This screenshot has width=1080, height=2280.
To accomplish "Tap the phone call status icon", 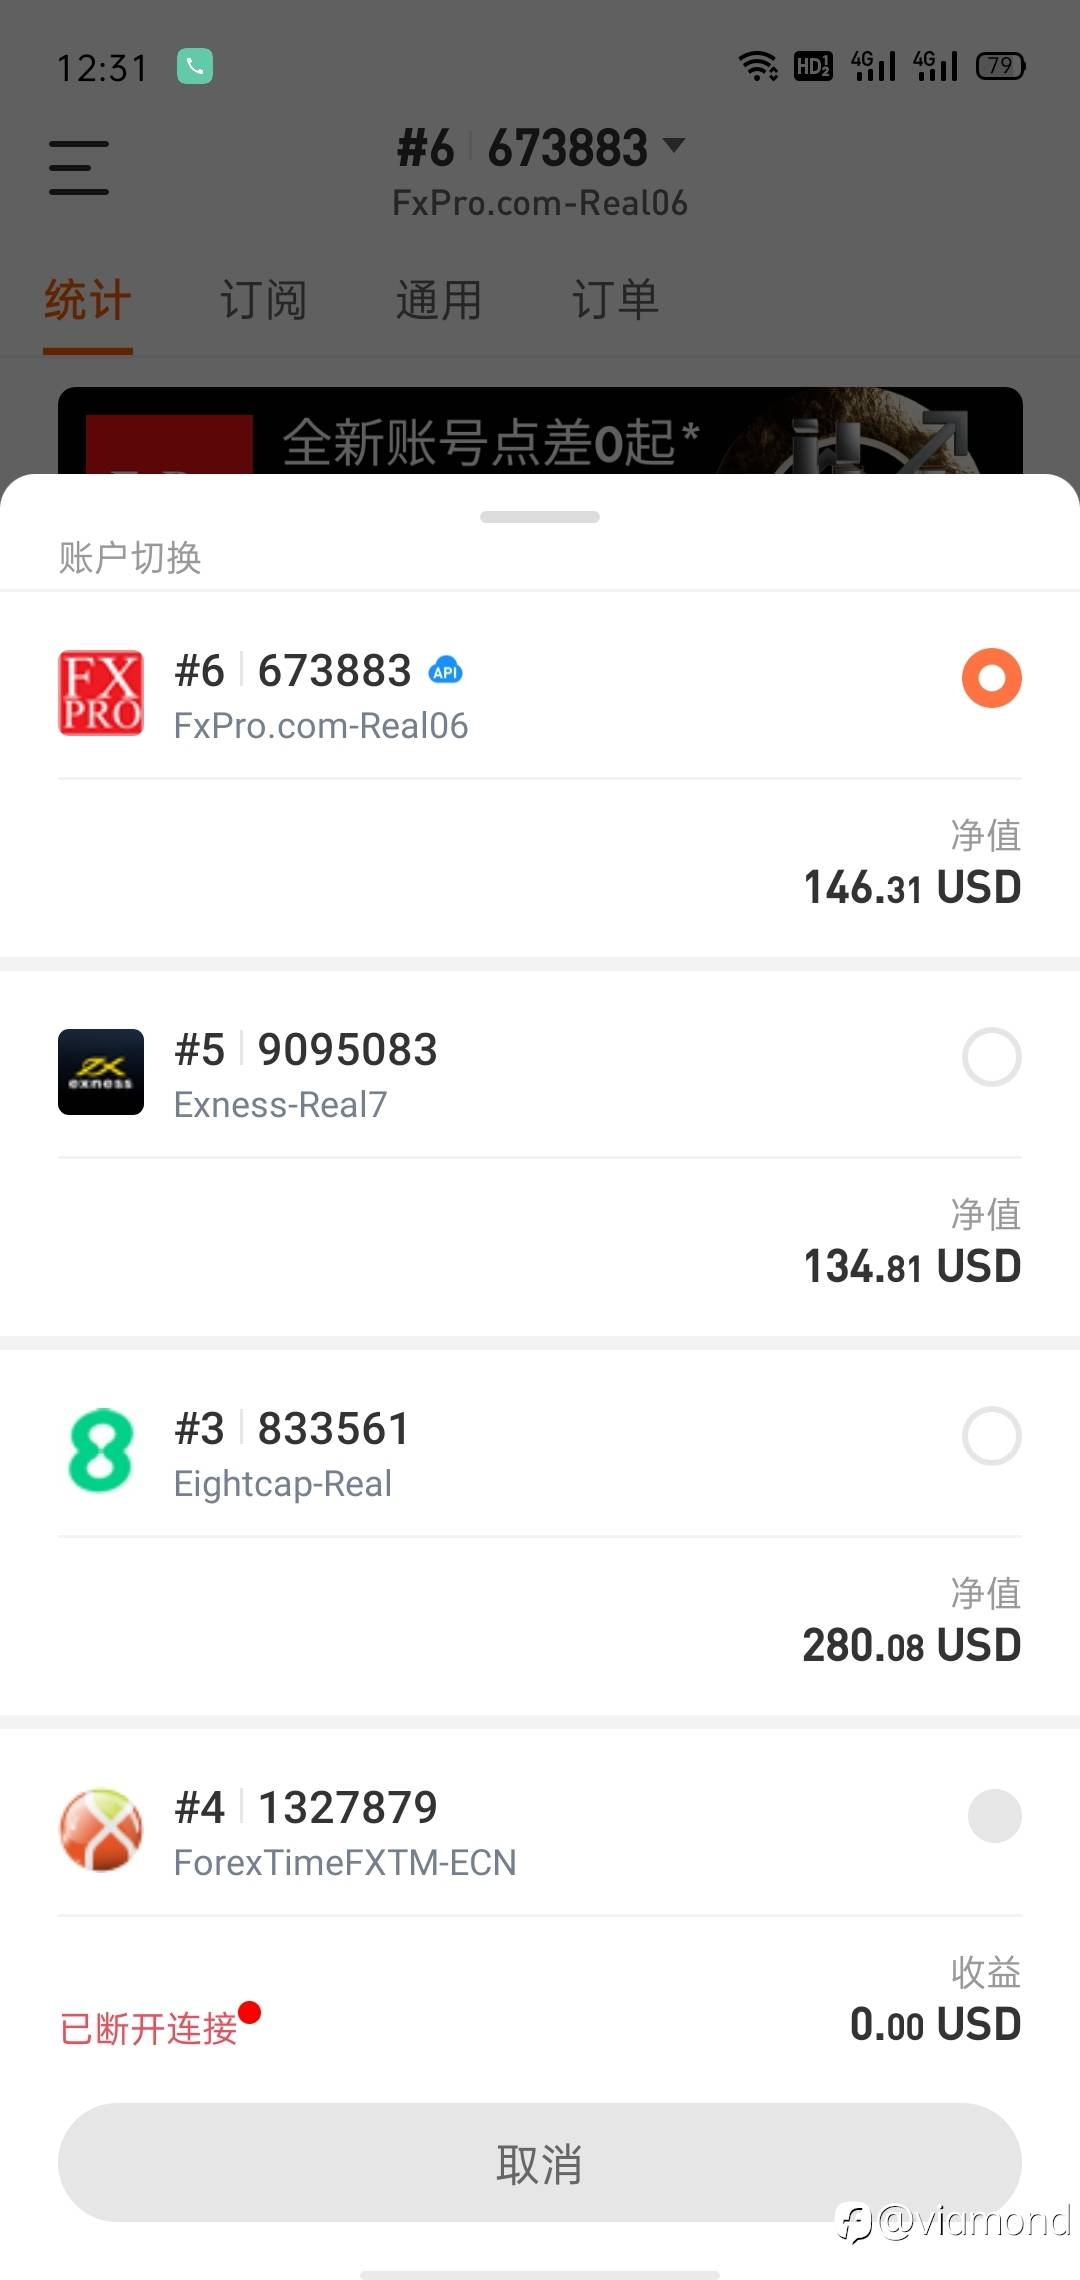I will point(195,67).
